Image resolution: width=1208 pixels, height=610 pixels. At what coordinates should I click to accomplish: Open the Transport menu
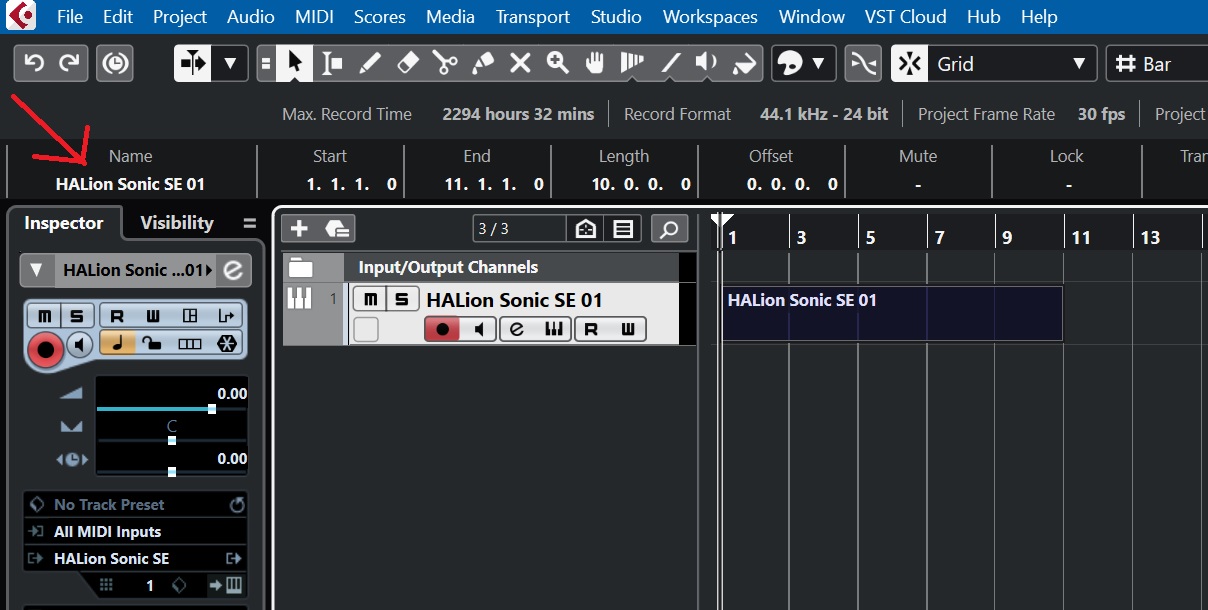click(x=533, y=17)
